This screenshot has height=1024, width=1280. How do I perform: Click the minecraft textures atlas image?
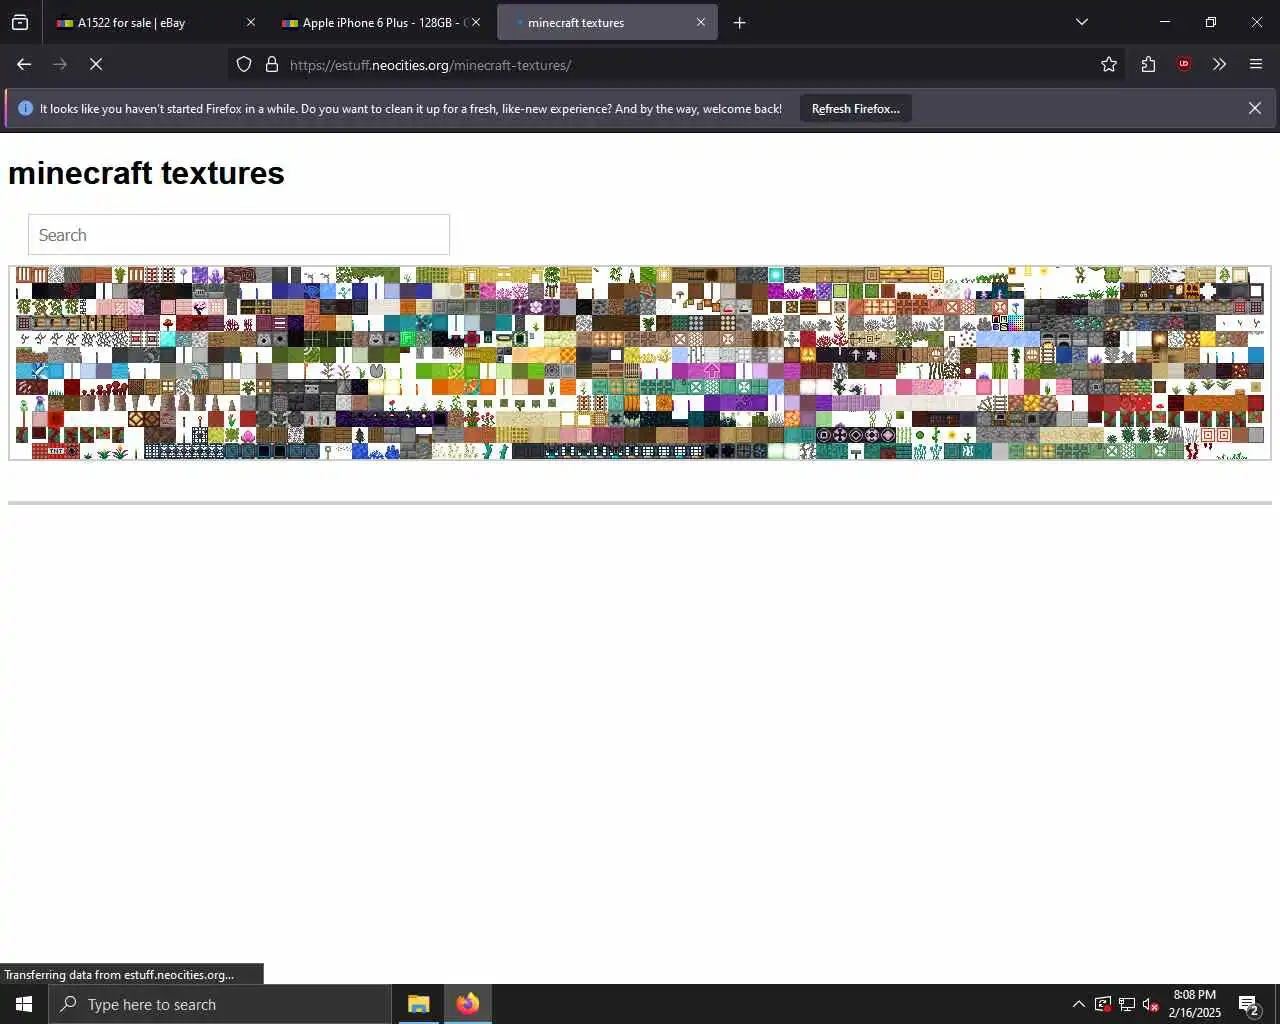(x=640, y=363)
